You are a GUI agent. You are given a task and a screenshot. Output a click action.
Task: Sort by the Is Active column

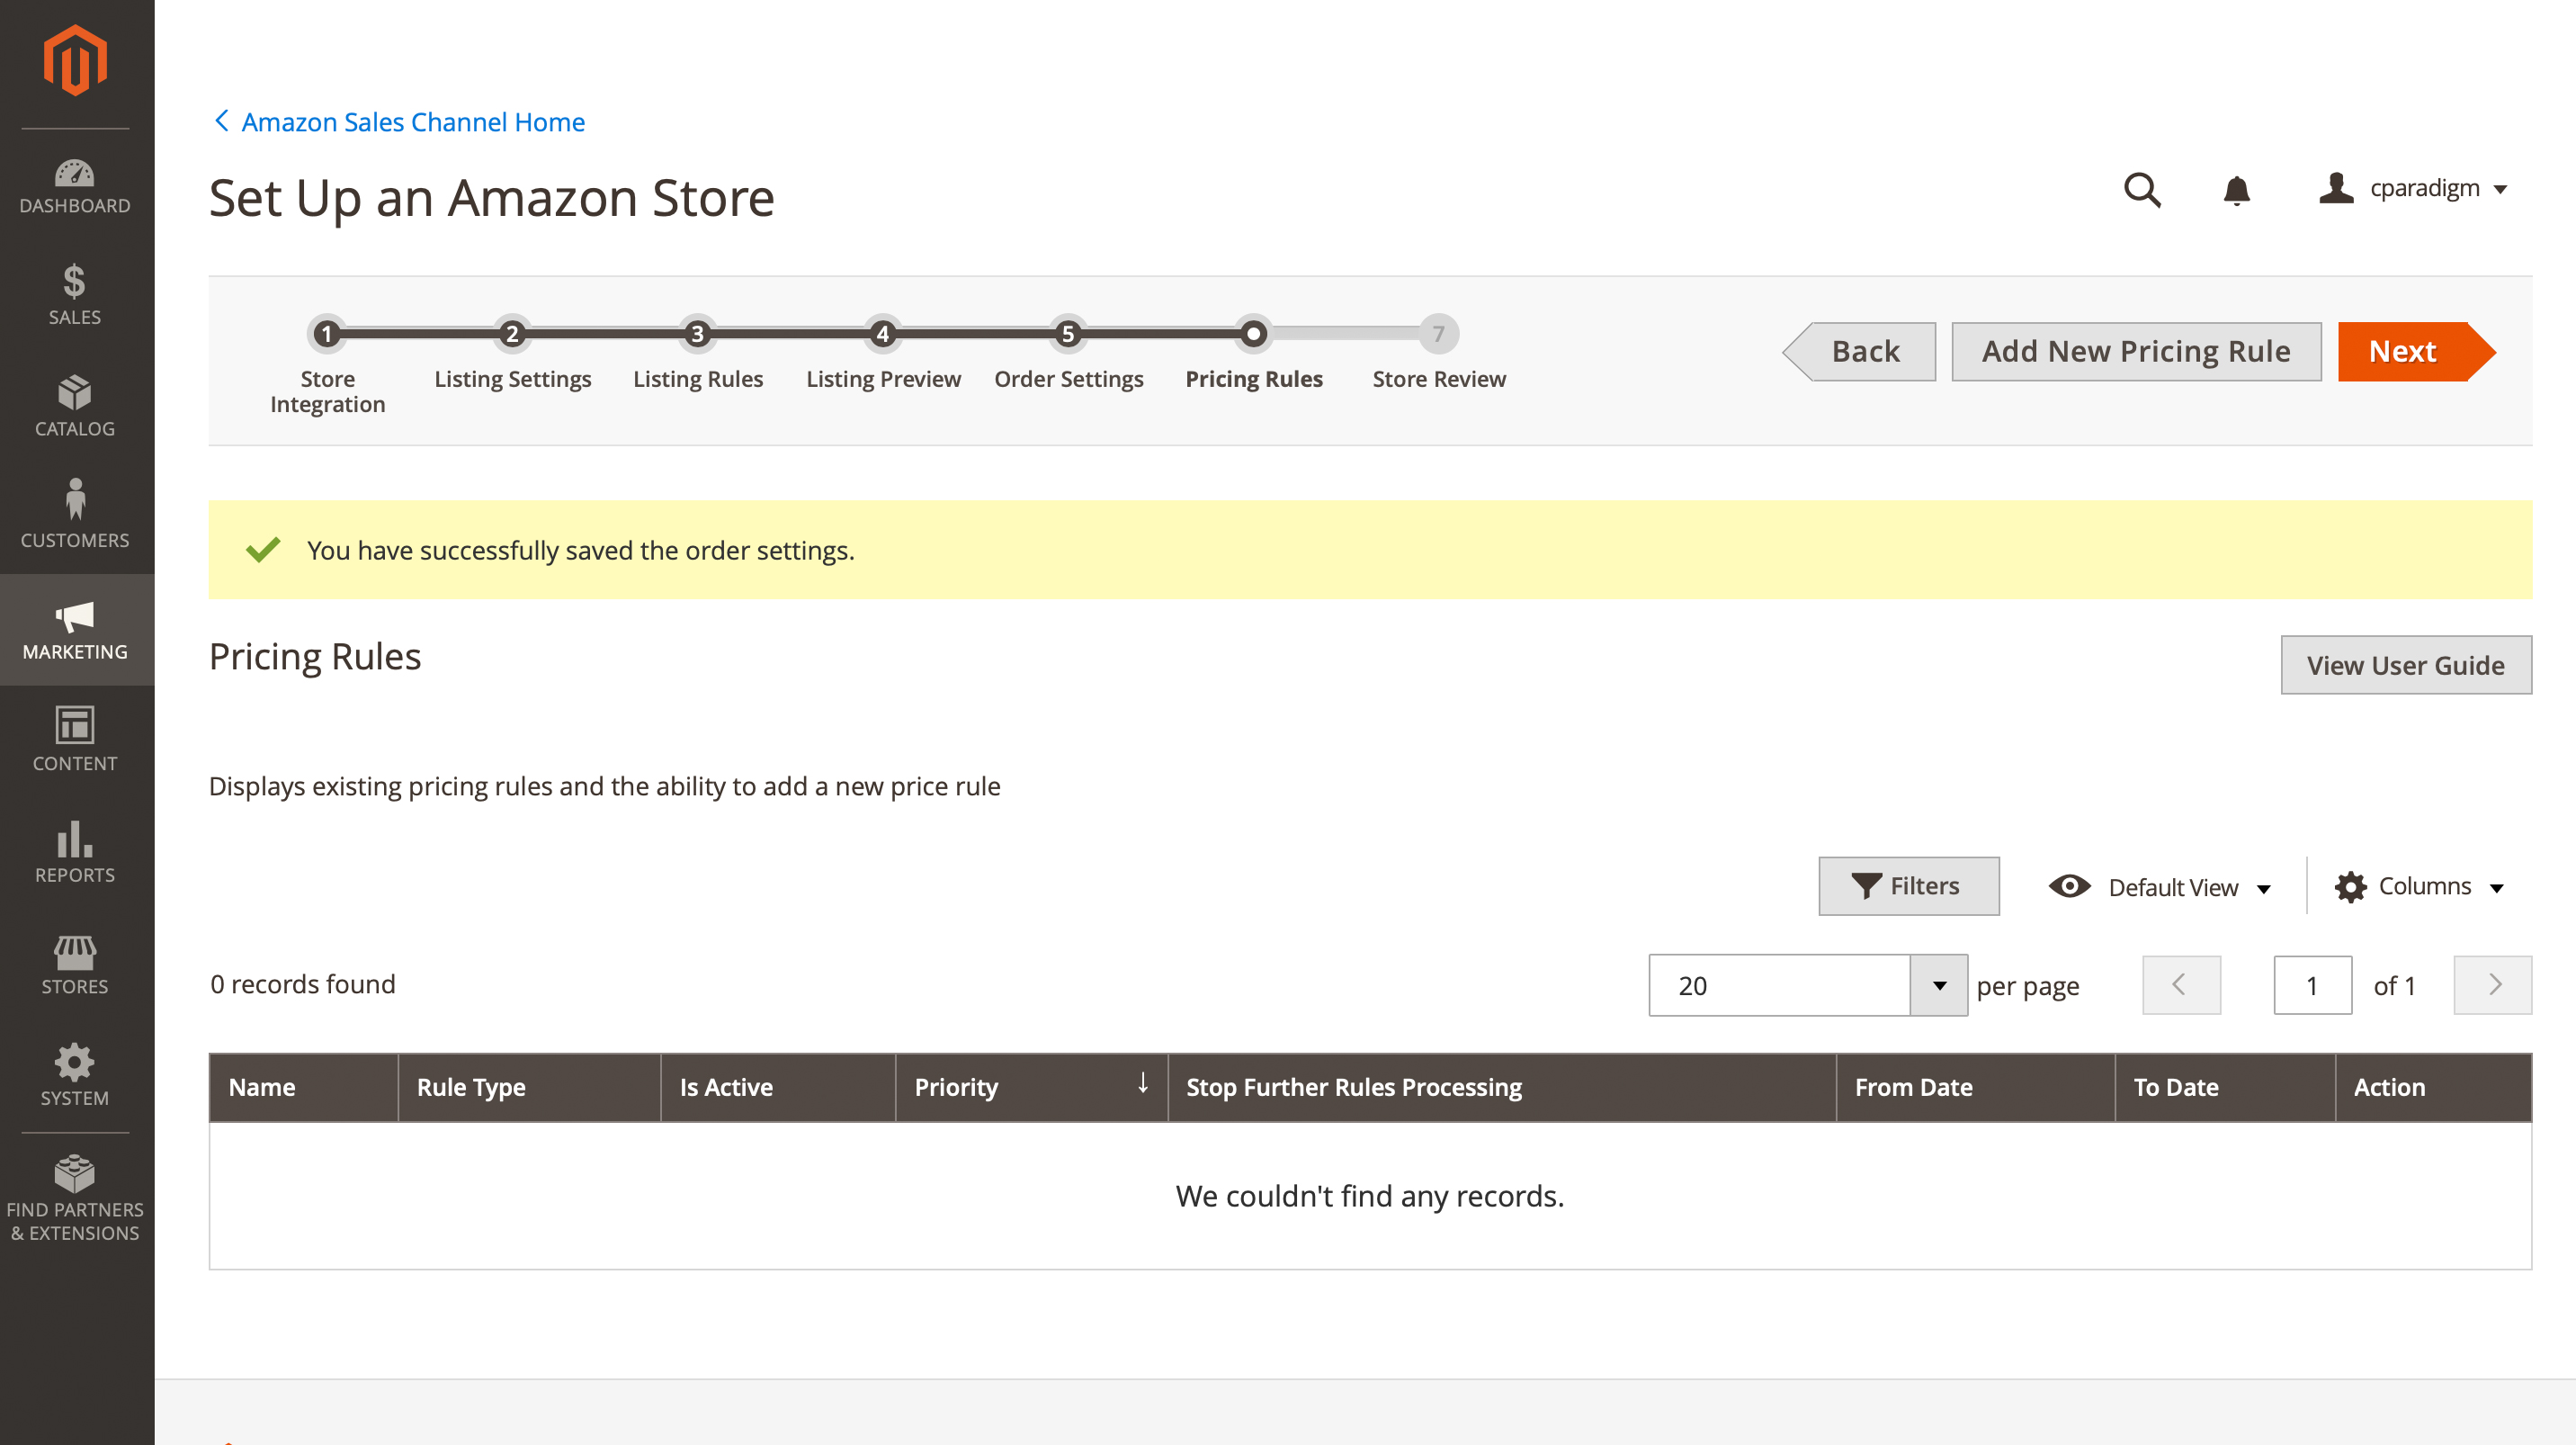[x=778, y=1087]
